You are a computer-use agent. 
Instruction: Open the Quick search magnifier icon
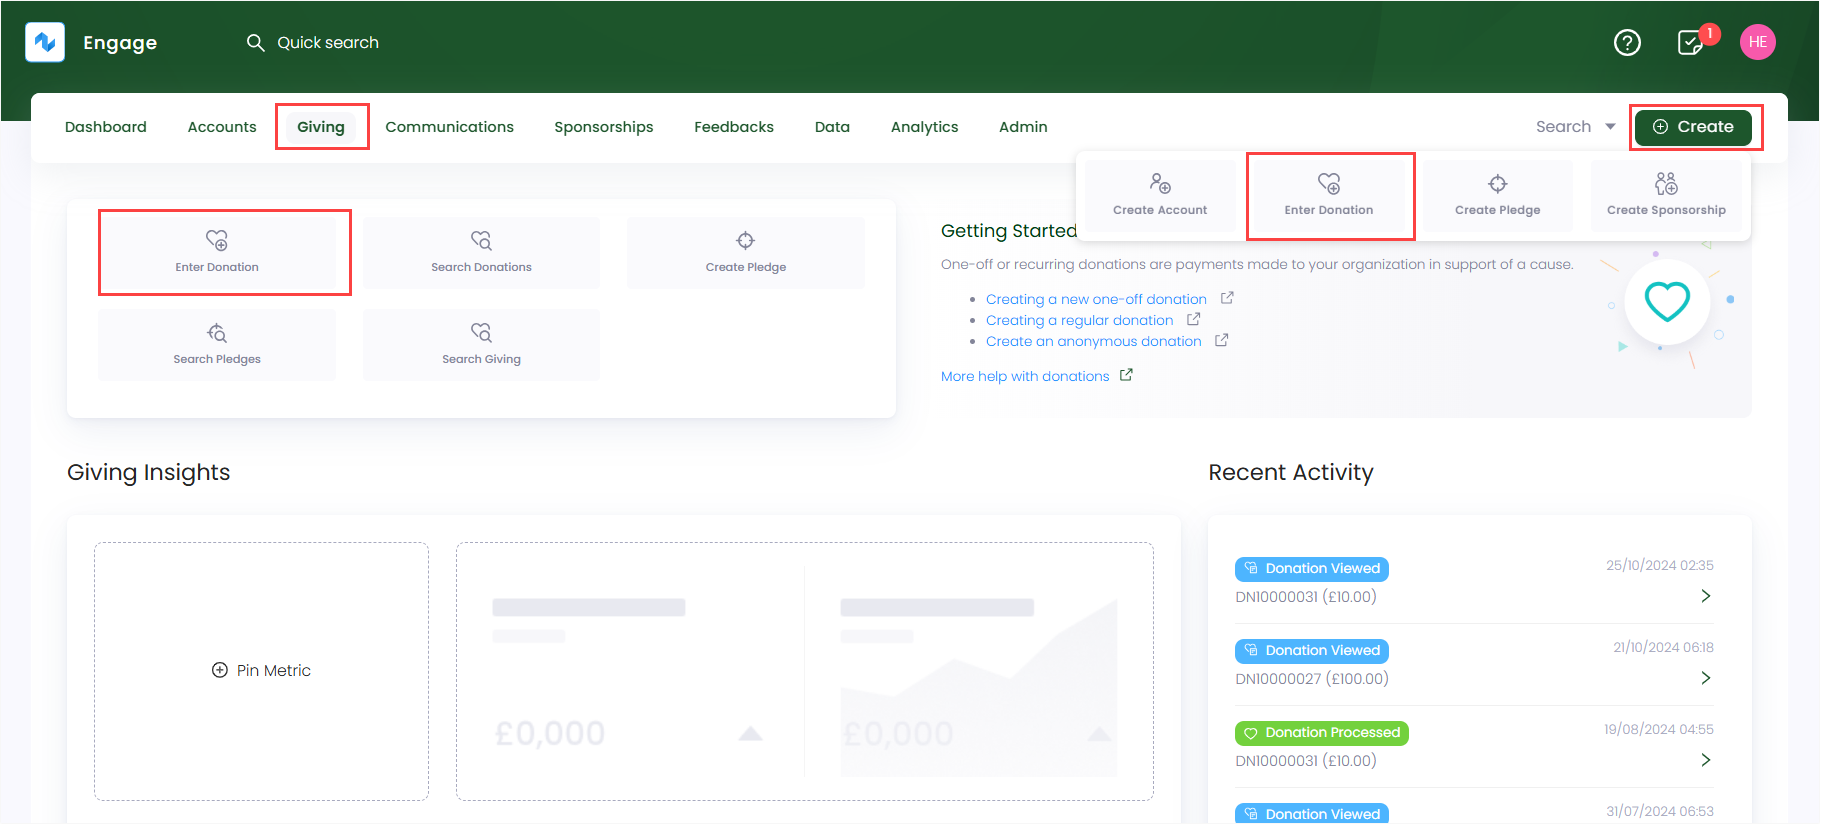[x=255, y=42]
